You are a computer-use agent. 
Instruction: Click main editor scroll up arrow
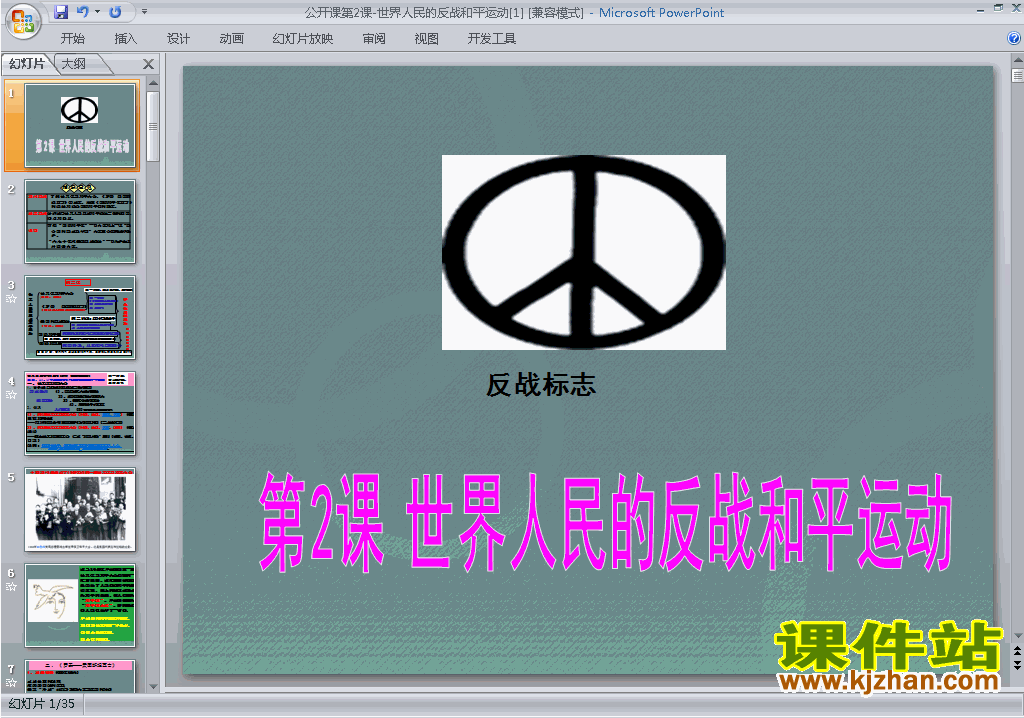click(x=1017, y=61)
